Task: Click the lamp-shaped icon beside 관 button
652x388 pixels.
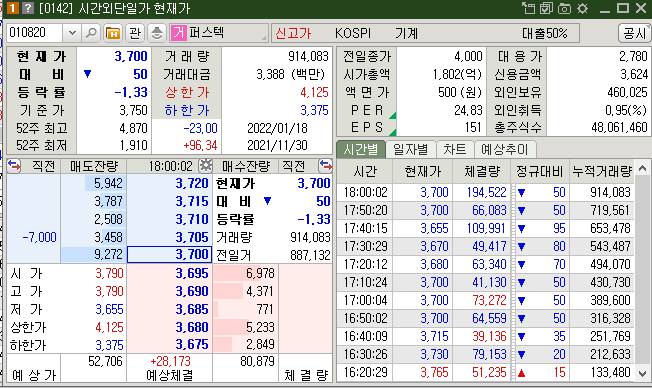Action: [157, 33]
